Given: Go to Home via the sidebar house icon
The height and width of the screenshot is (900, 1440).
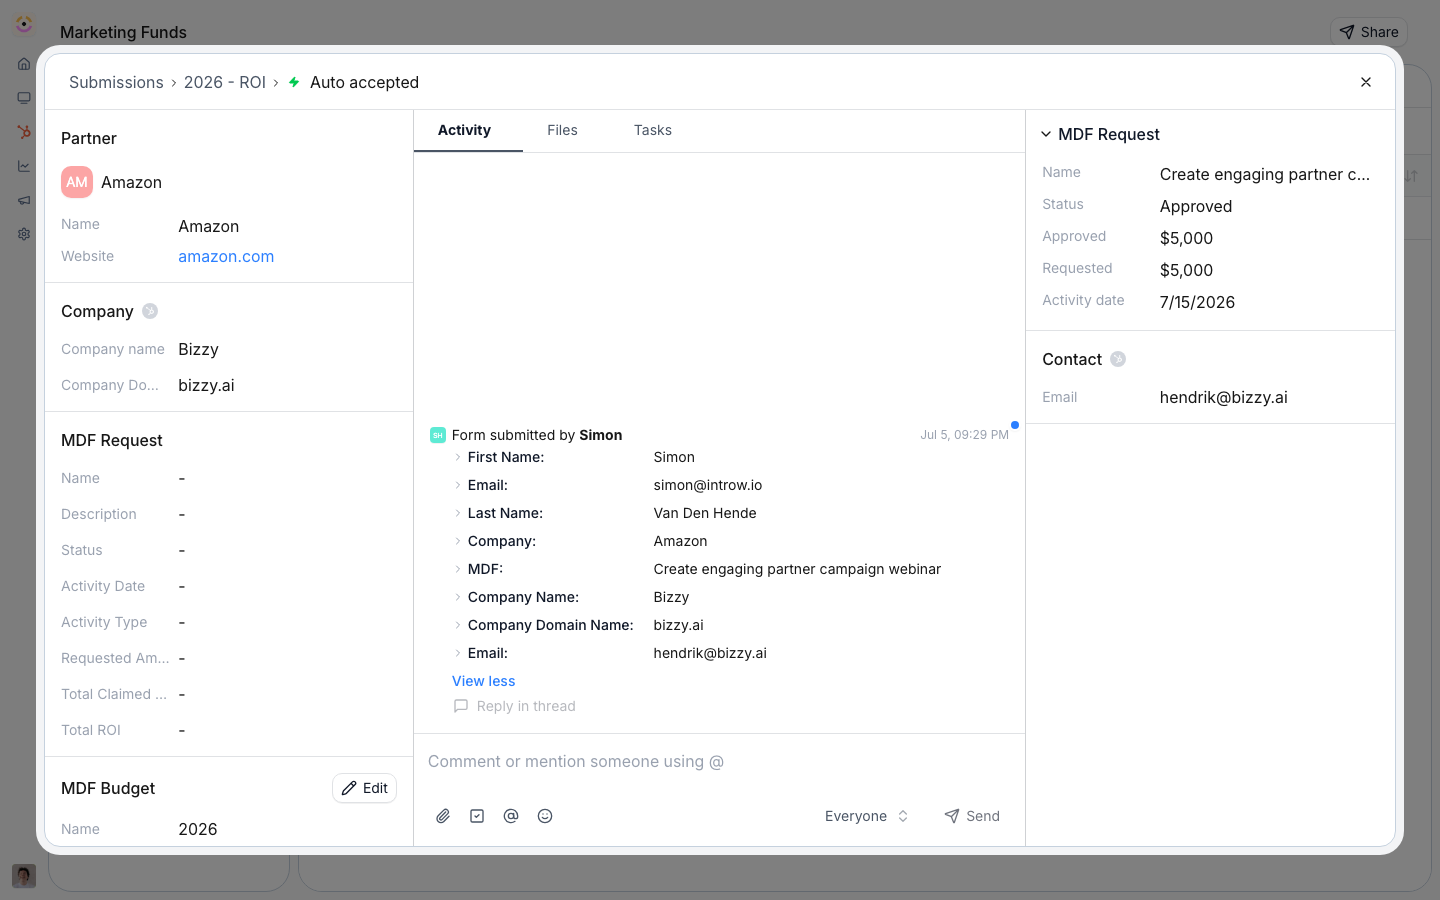Looking at the screenshot, I should coord(24,64).
